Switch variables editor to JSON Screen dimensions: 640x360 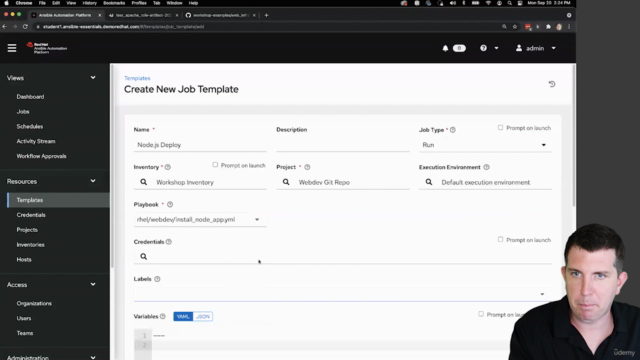[202, 316]
